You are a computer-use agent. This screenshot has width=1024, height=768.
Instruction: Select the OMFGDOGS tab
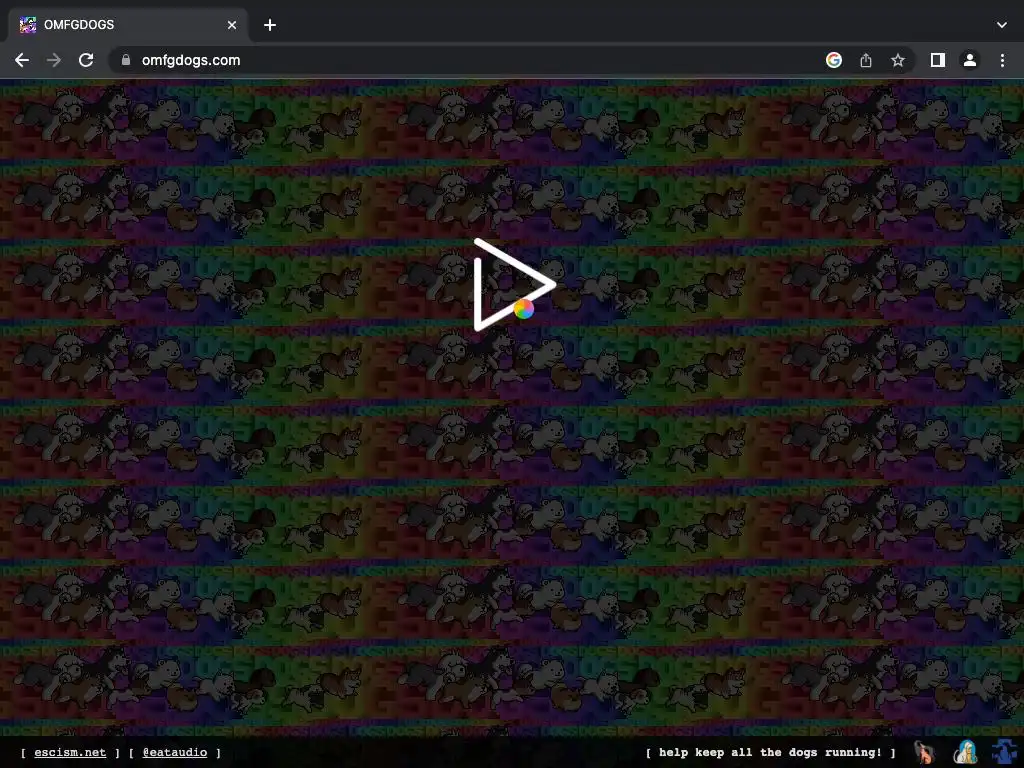tap(129, 25)
